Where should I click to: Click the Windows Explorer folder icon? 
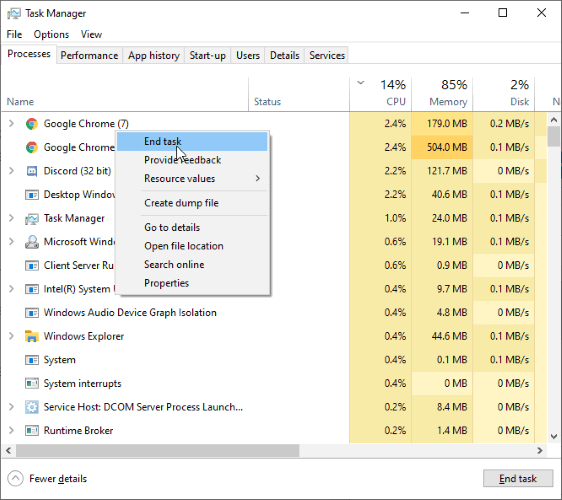click(x=32, y=336)
